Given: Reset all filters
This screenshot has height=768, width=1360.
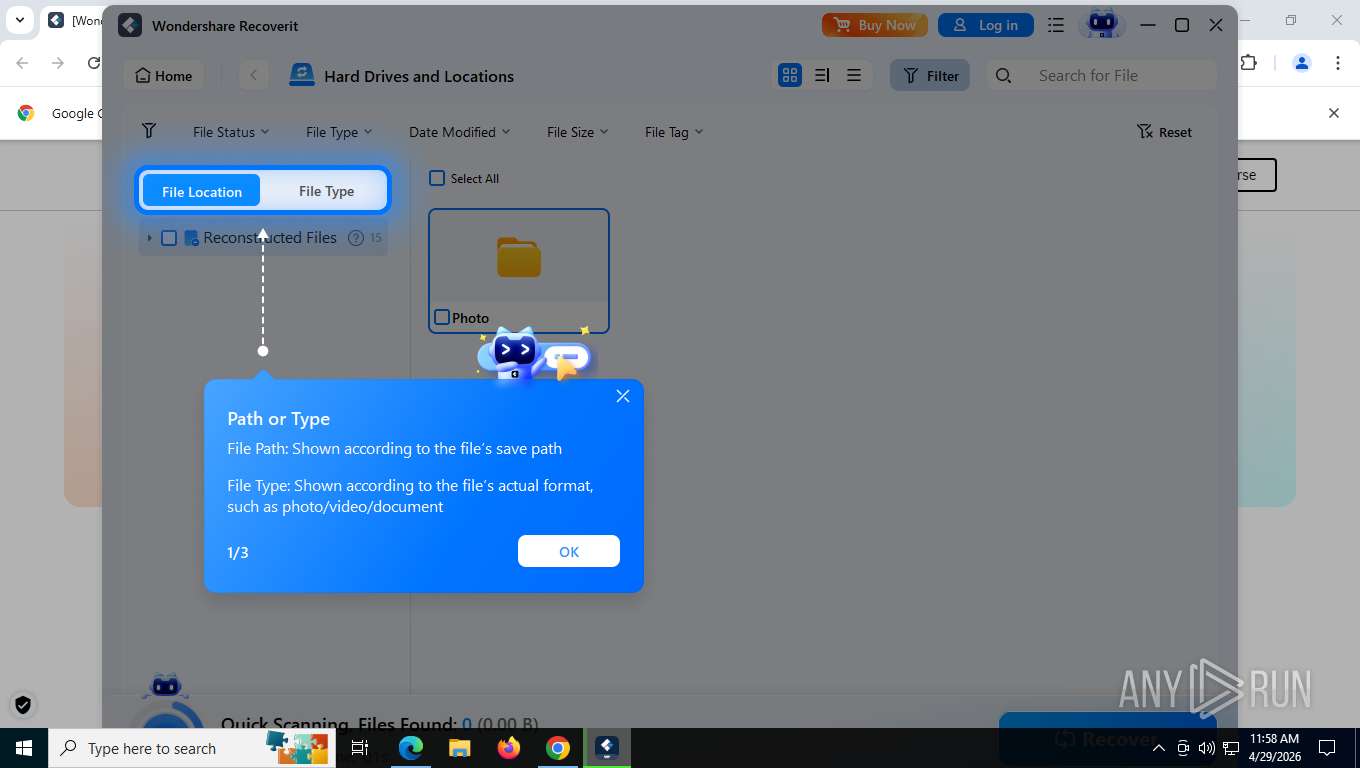Looking at the screenshot, I should 1164,132.
